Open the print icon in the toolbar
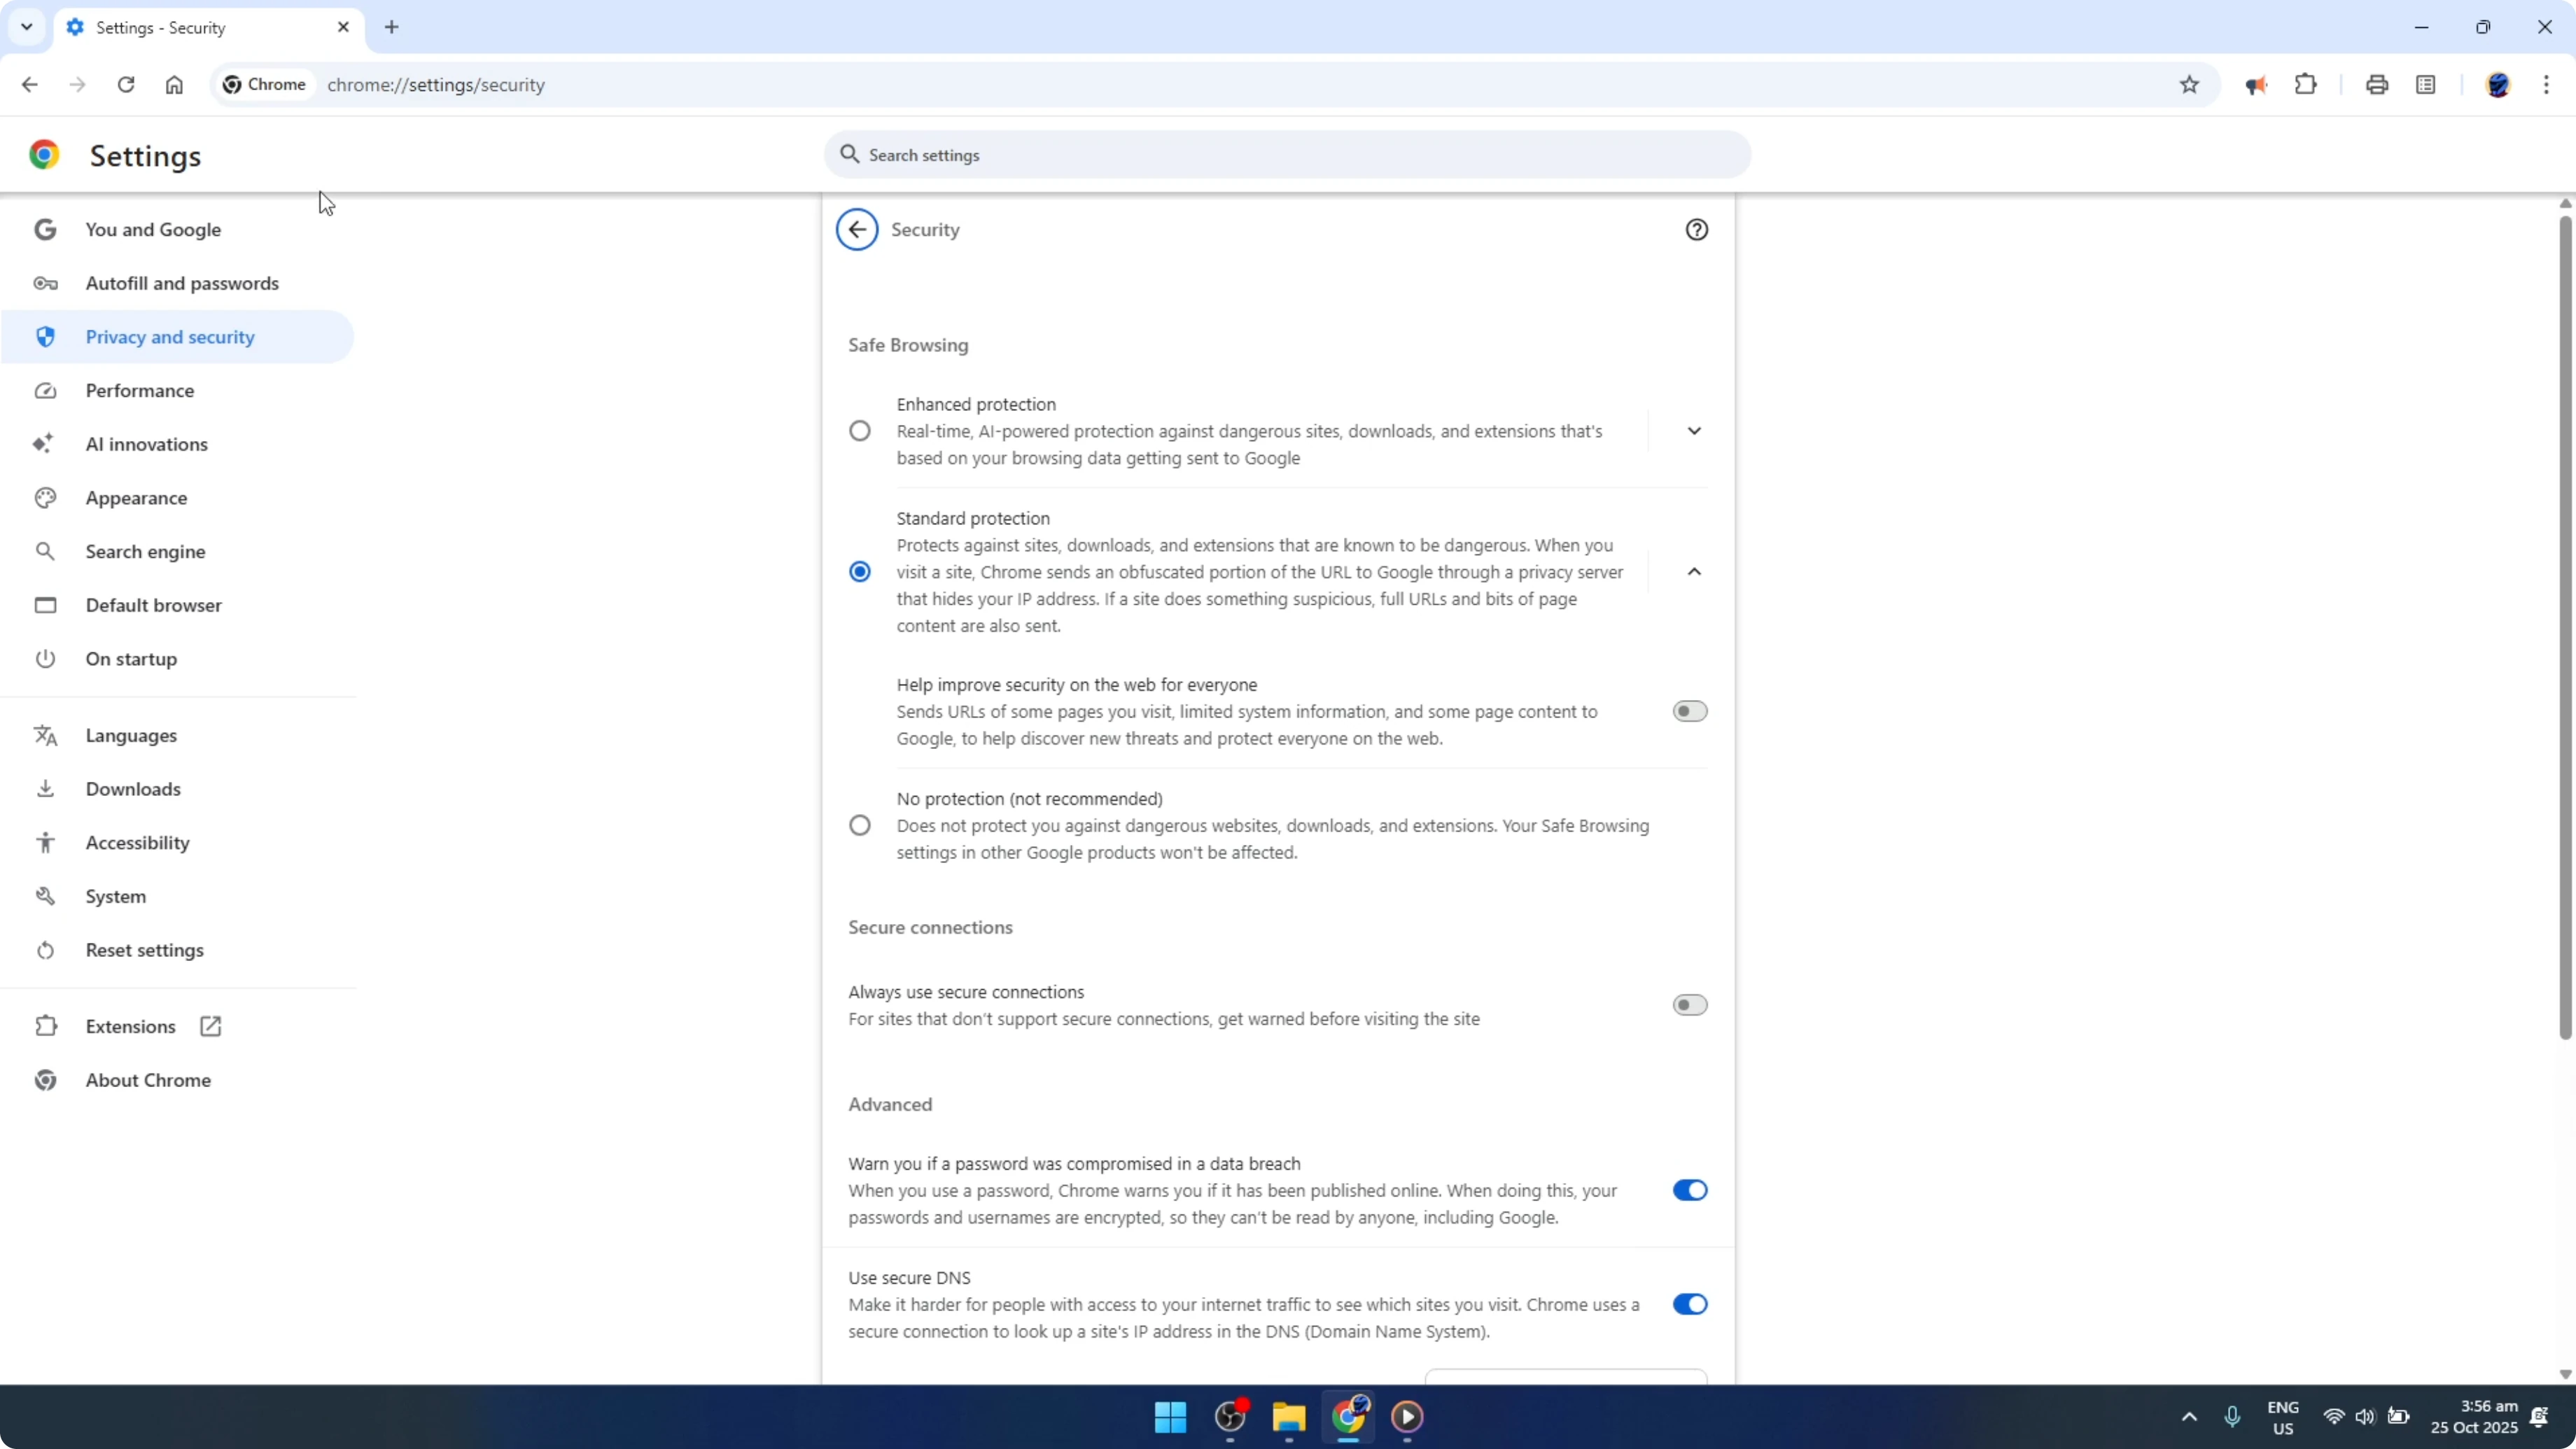 click(x=2377, y=84)
